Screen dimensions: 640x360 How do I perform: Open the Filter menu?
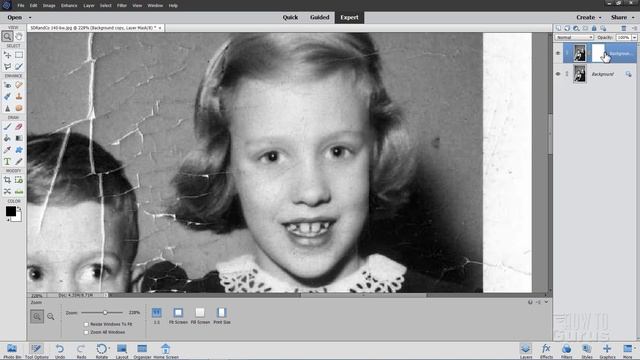pyautogui.click(x=122, y=6)
